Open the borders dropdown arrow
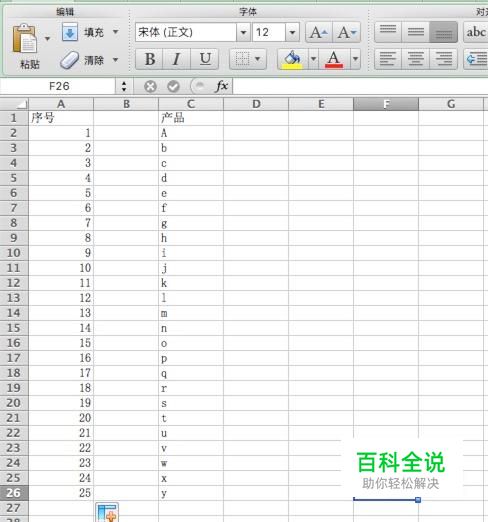The image size is (488, 522). click(258, 59)
